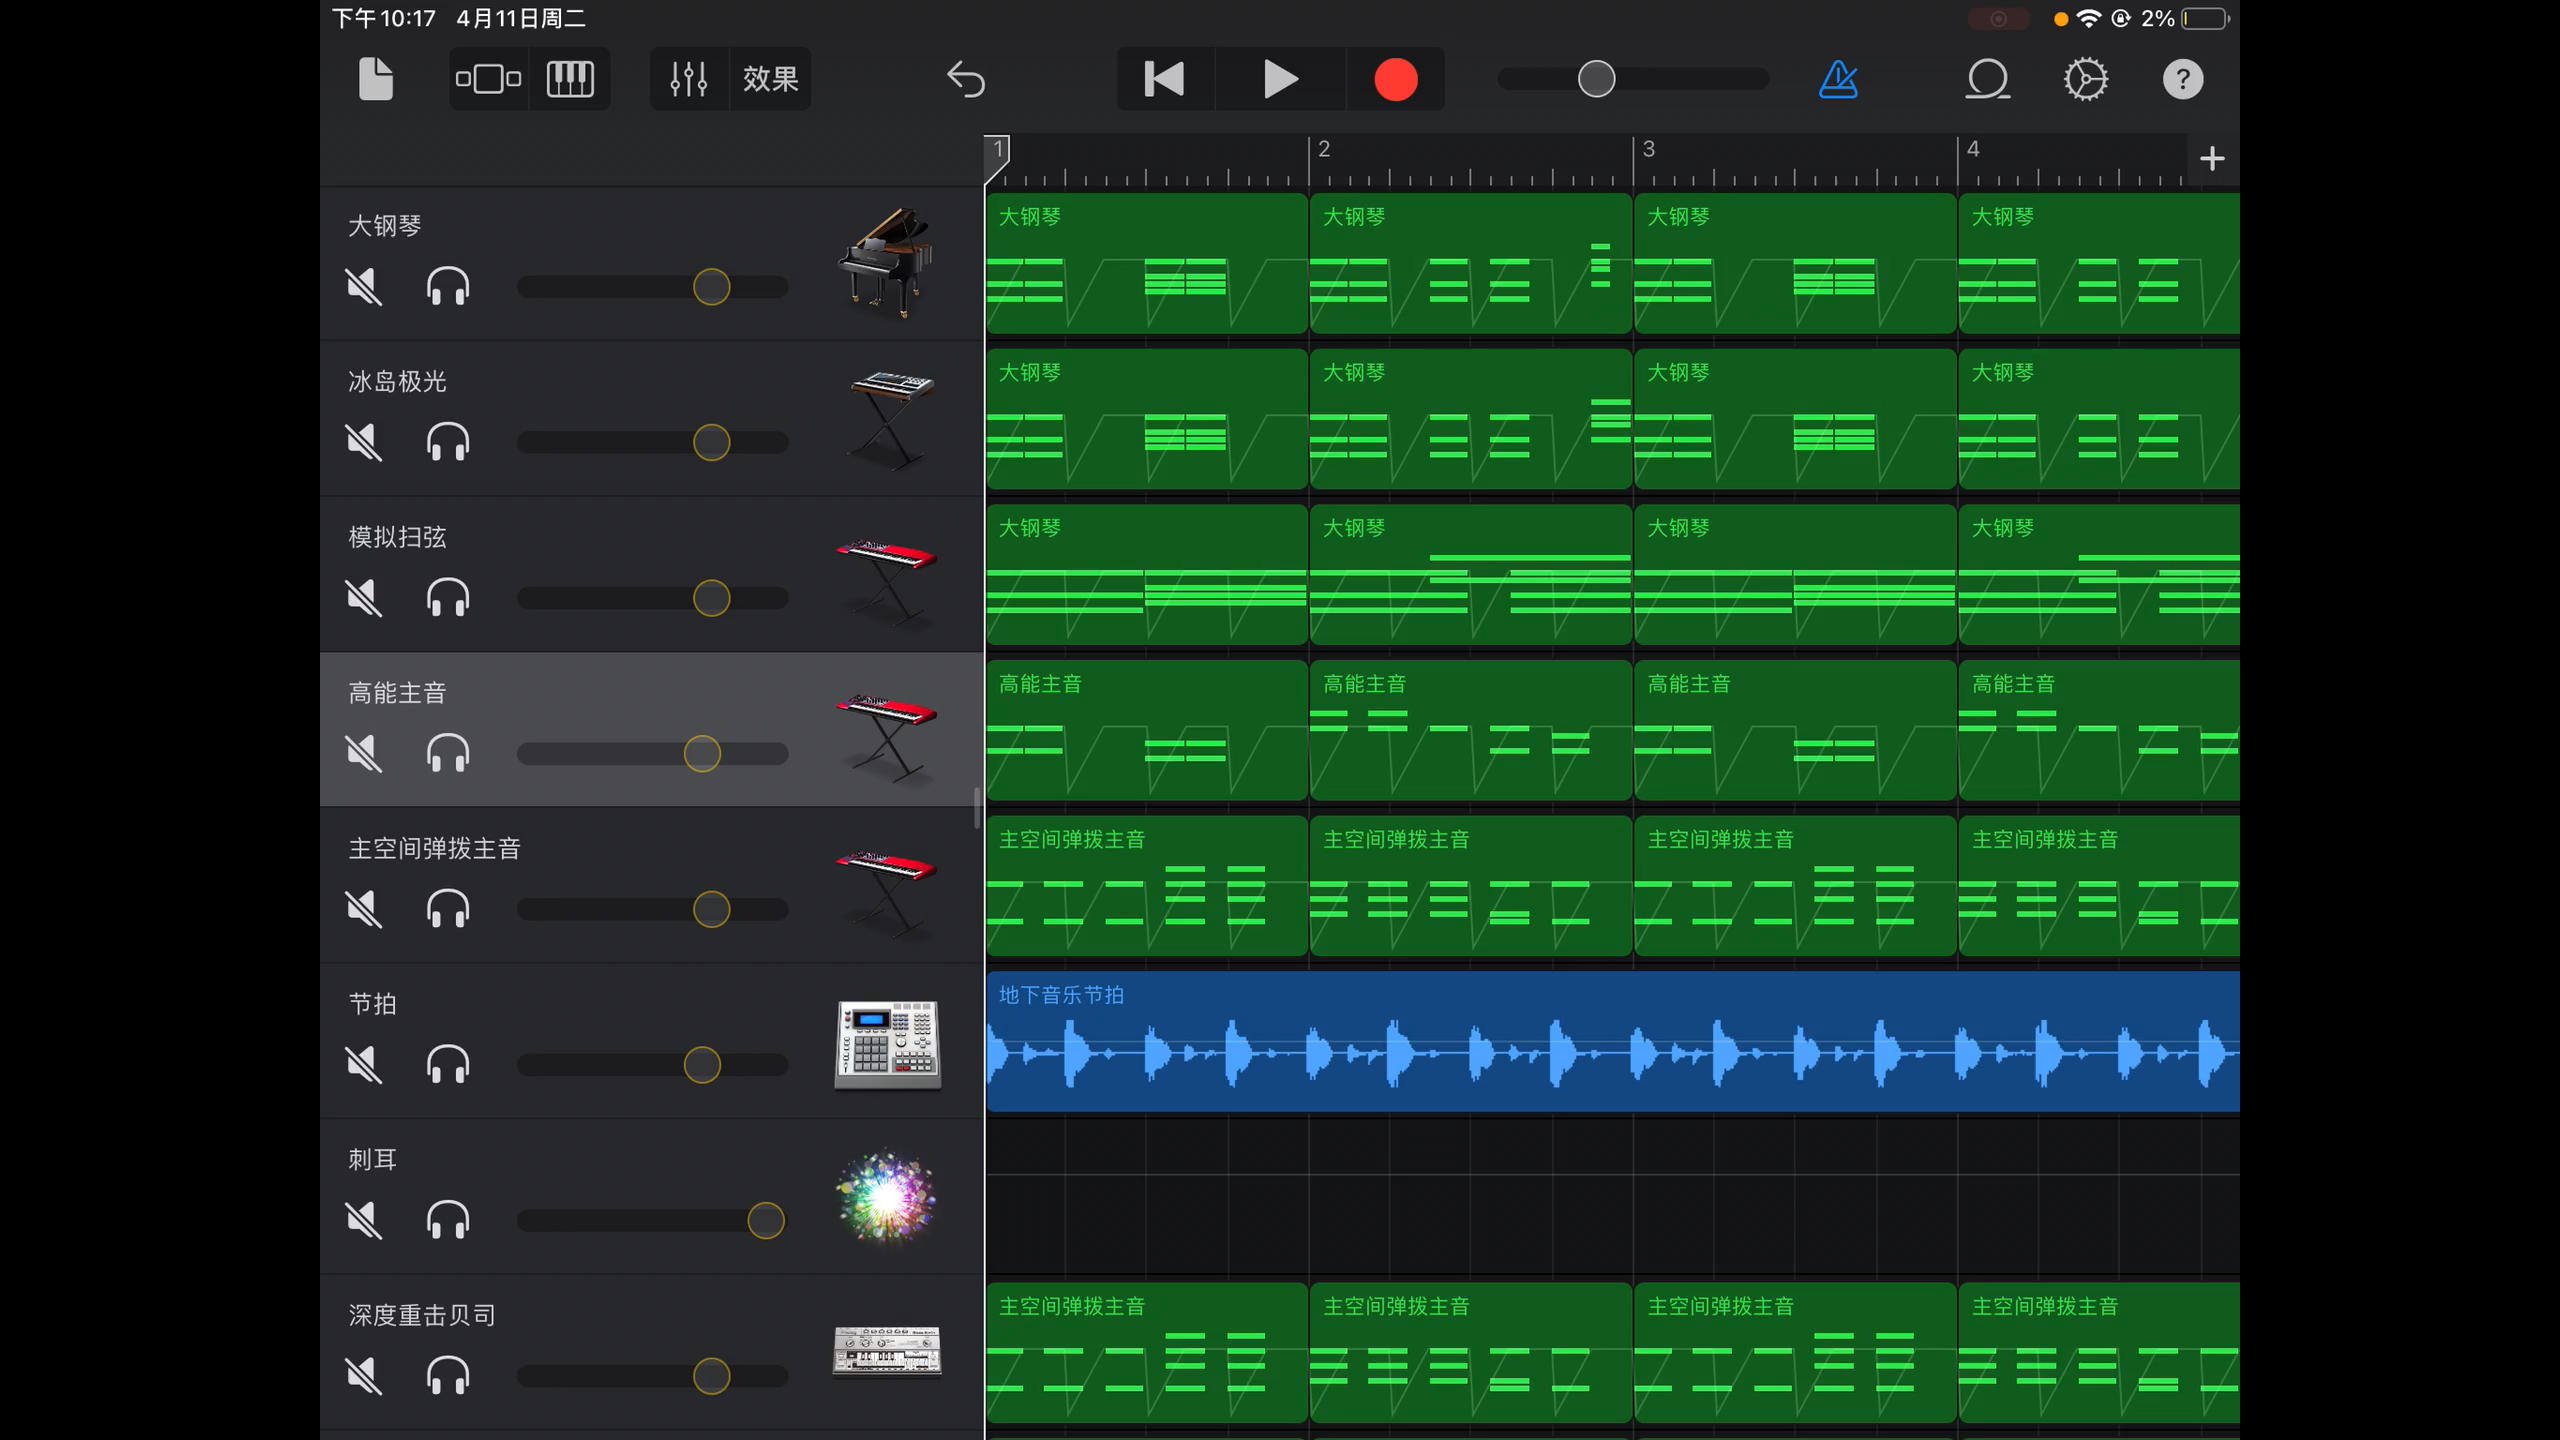Switch to the keyboard instrument view

(x=570, y=79)
